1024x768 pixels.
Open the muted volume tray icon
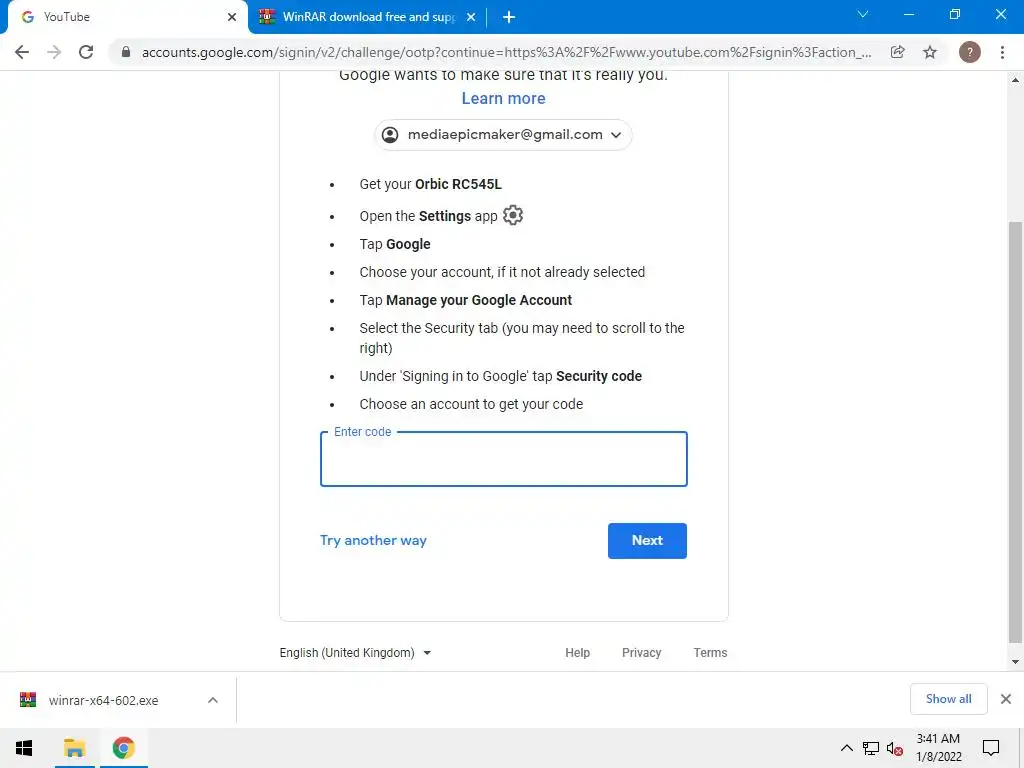(895, 749)
